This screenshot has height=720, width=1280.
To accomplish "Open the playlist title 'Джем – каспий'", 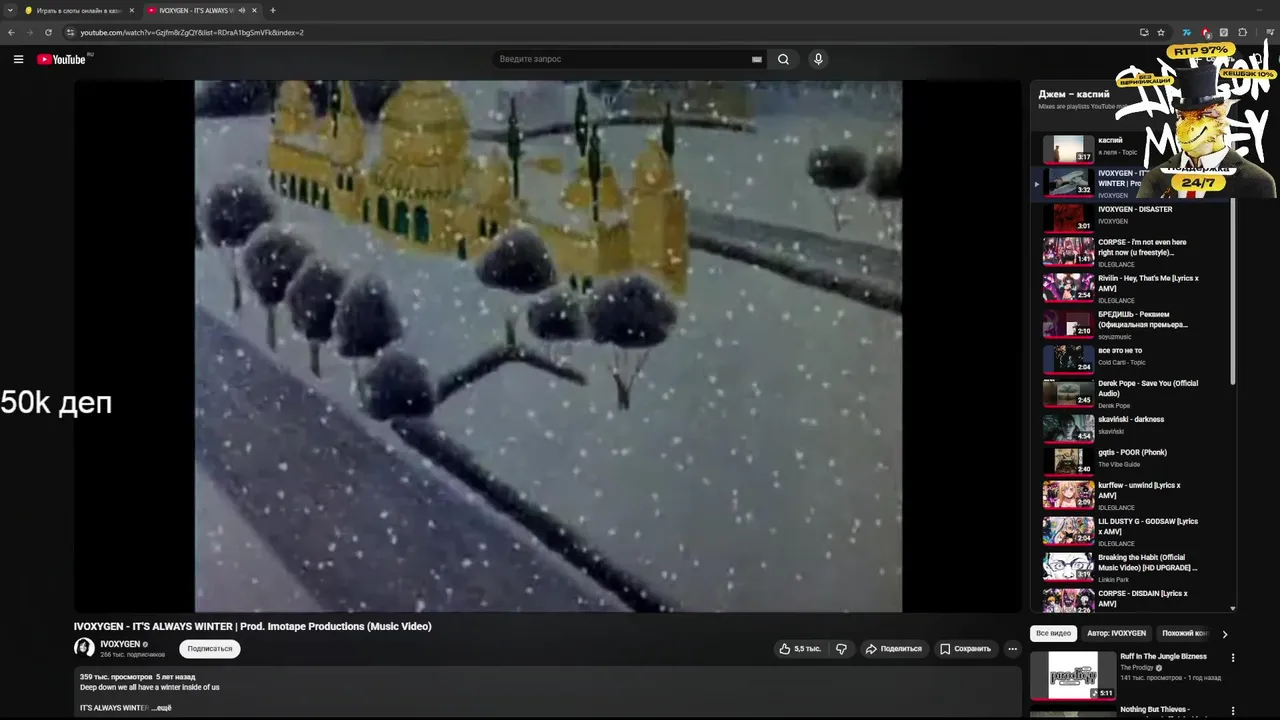I will 1074,94.
